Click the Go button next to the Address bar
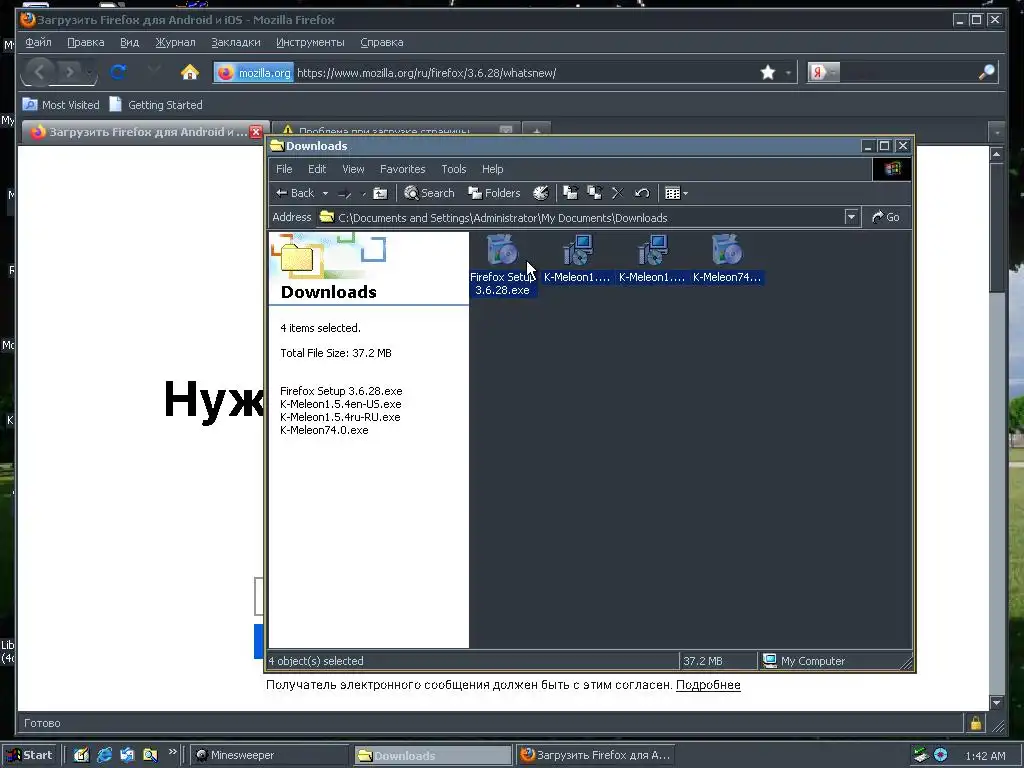This screenshot has width=1024, height=768. (x=886, y=217)
